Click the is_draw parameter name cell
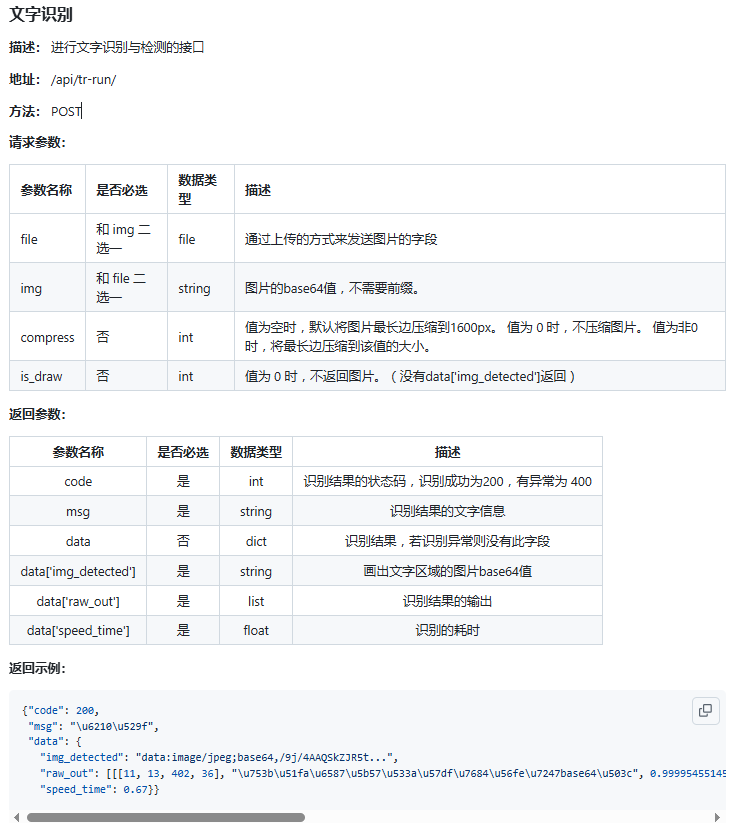The height and width of the screenshot is (823, 740). point(47,376)
